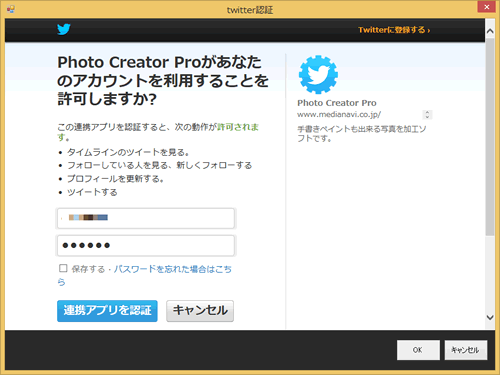Click the 'www.medianavi.co.jp/' URL text
The image size is (500, 375).
tap(339, 115)
